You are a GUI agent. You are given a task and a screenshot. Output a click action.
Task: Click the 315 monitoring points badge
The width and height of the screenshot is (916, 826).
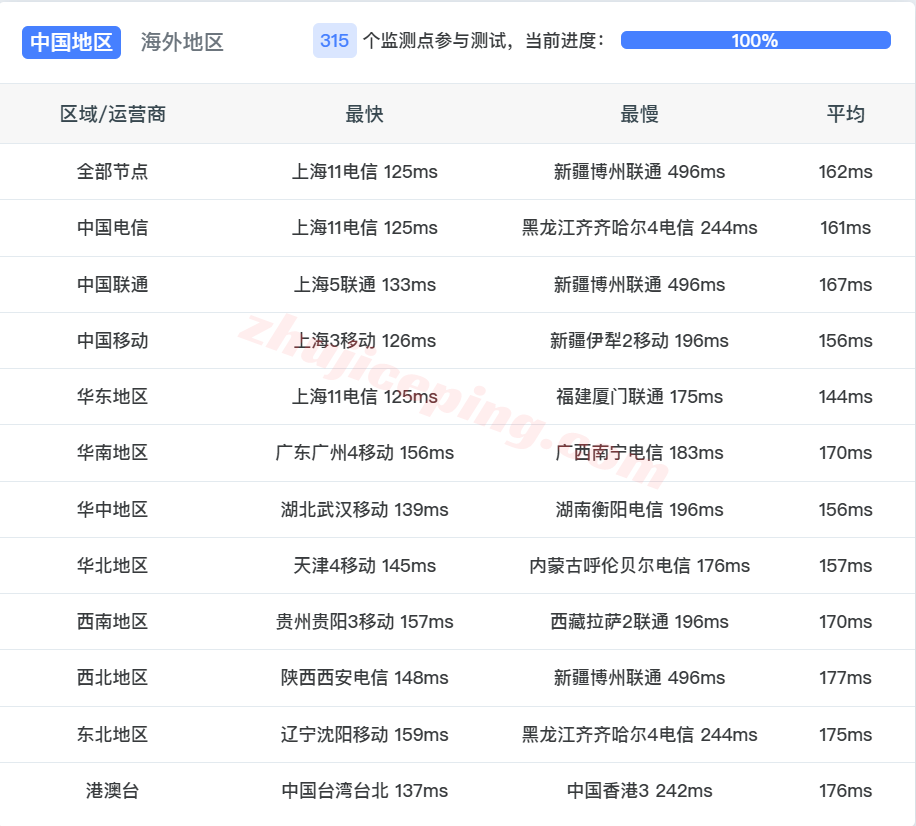(334, 41)
